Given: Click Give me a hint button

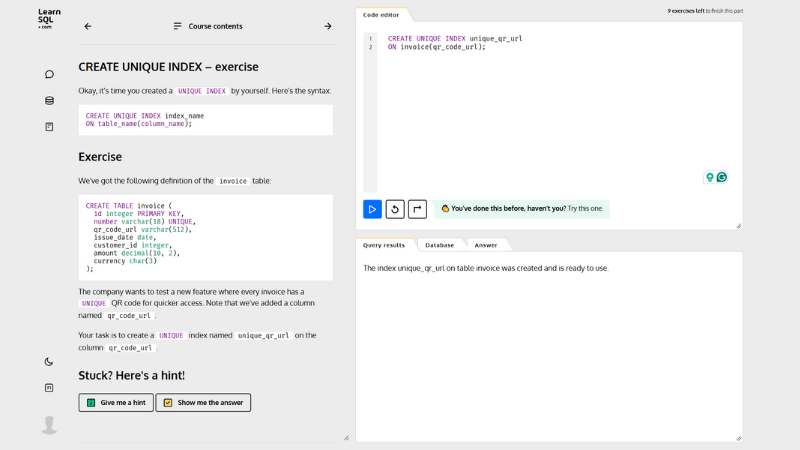Looking at the screenshot, I should [x=116, y=403].
